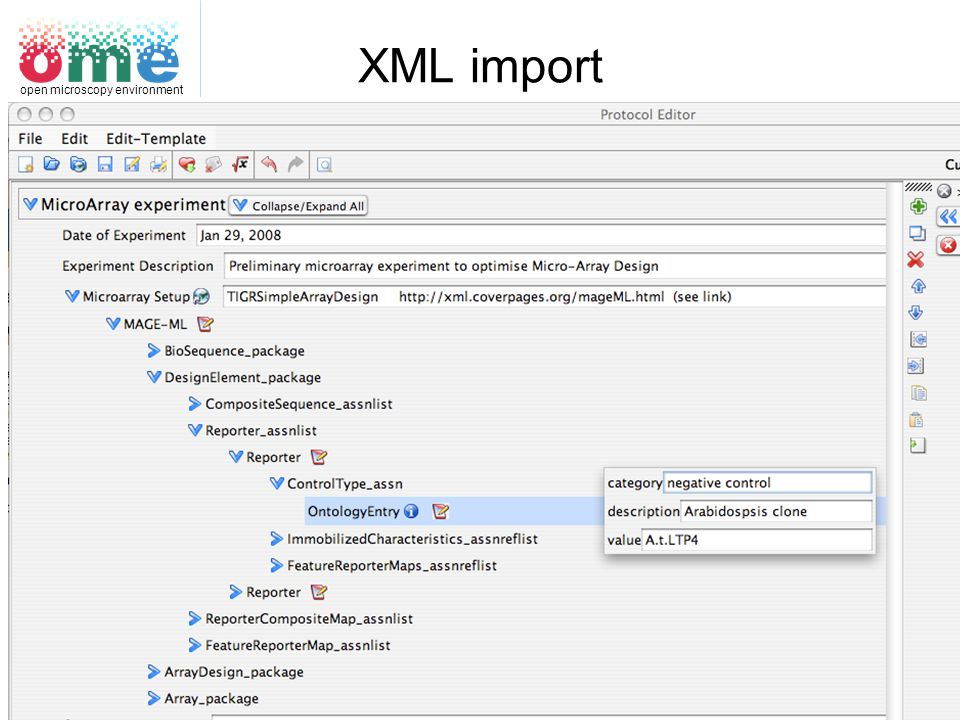Expand the BioSequence_package node
960x720 pixels.
pos(154,351)
